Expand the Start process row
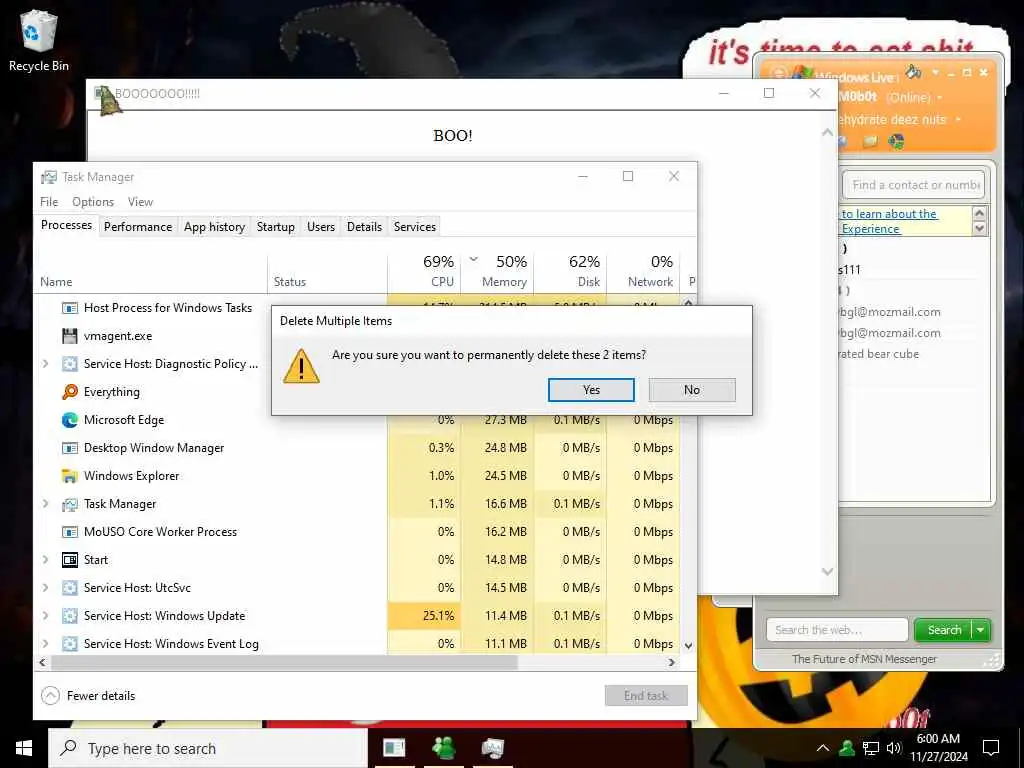The width and height of the screenshot is (1024, 768). pyautogui.click(x=45, y=560)
